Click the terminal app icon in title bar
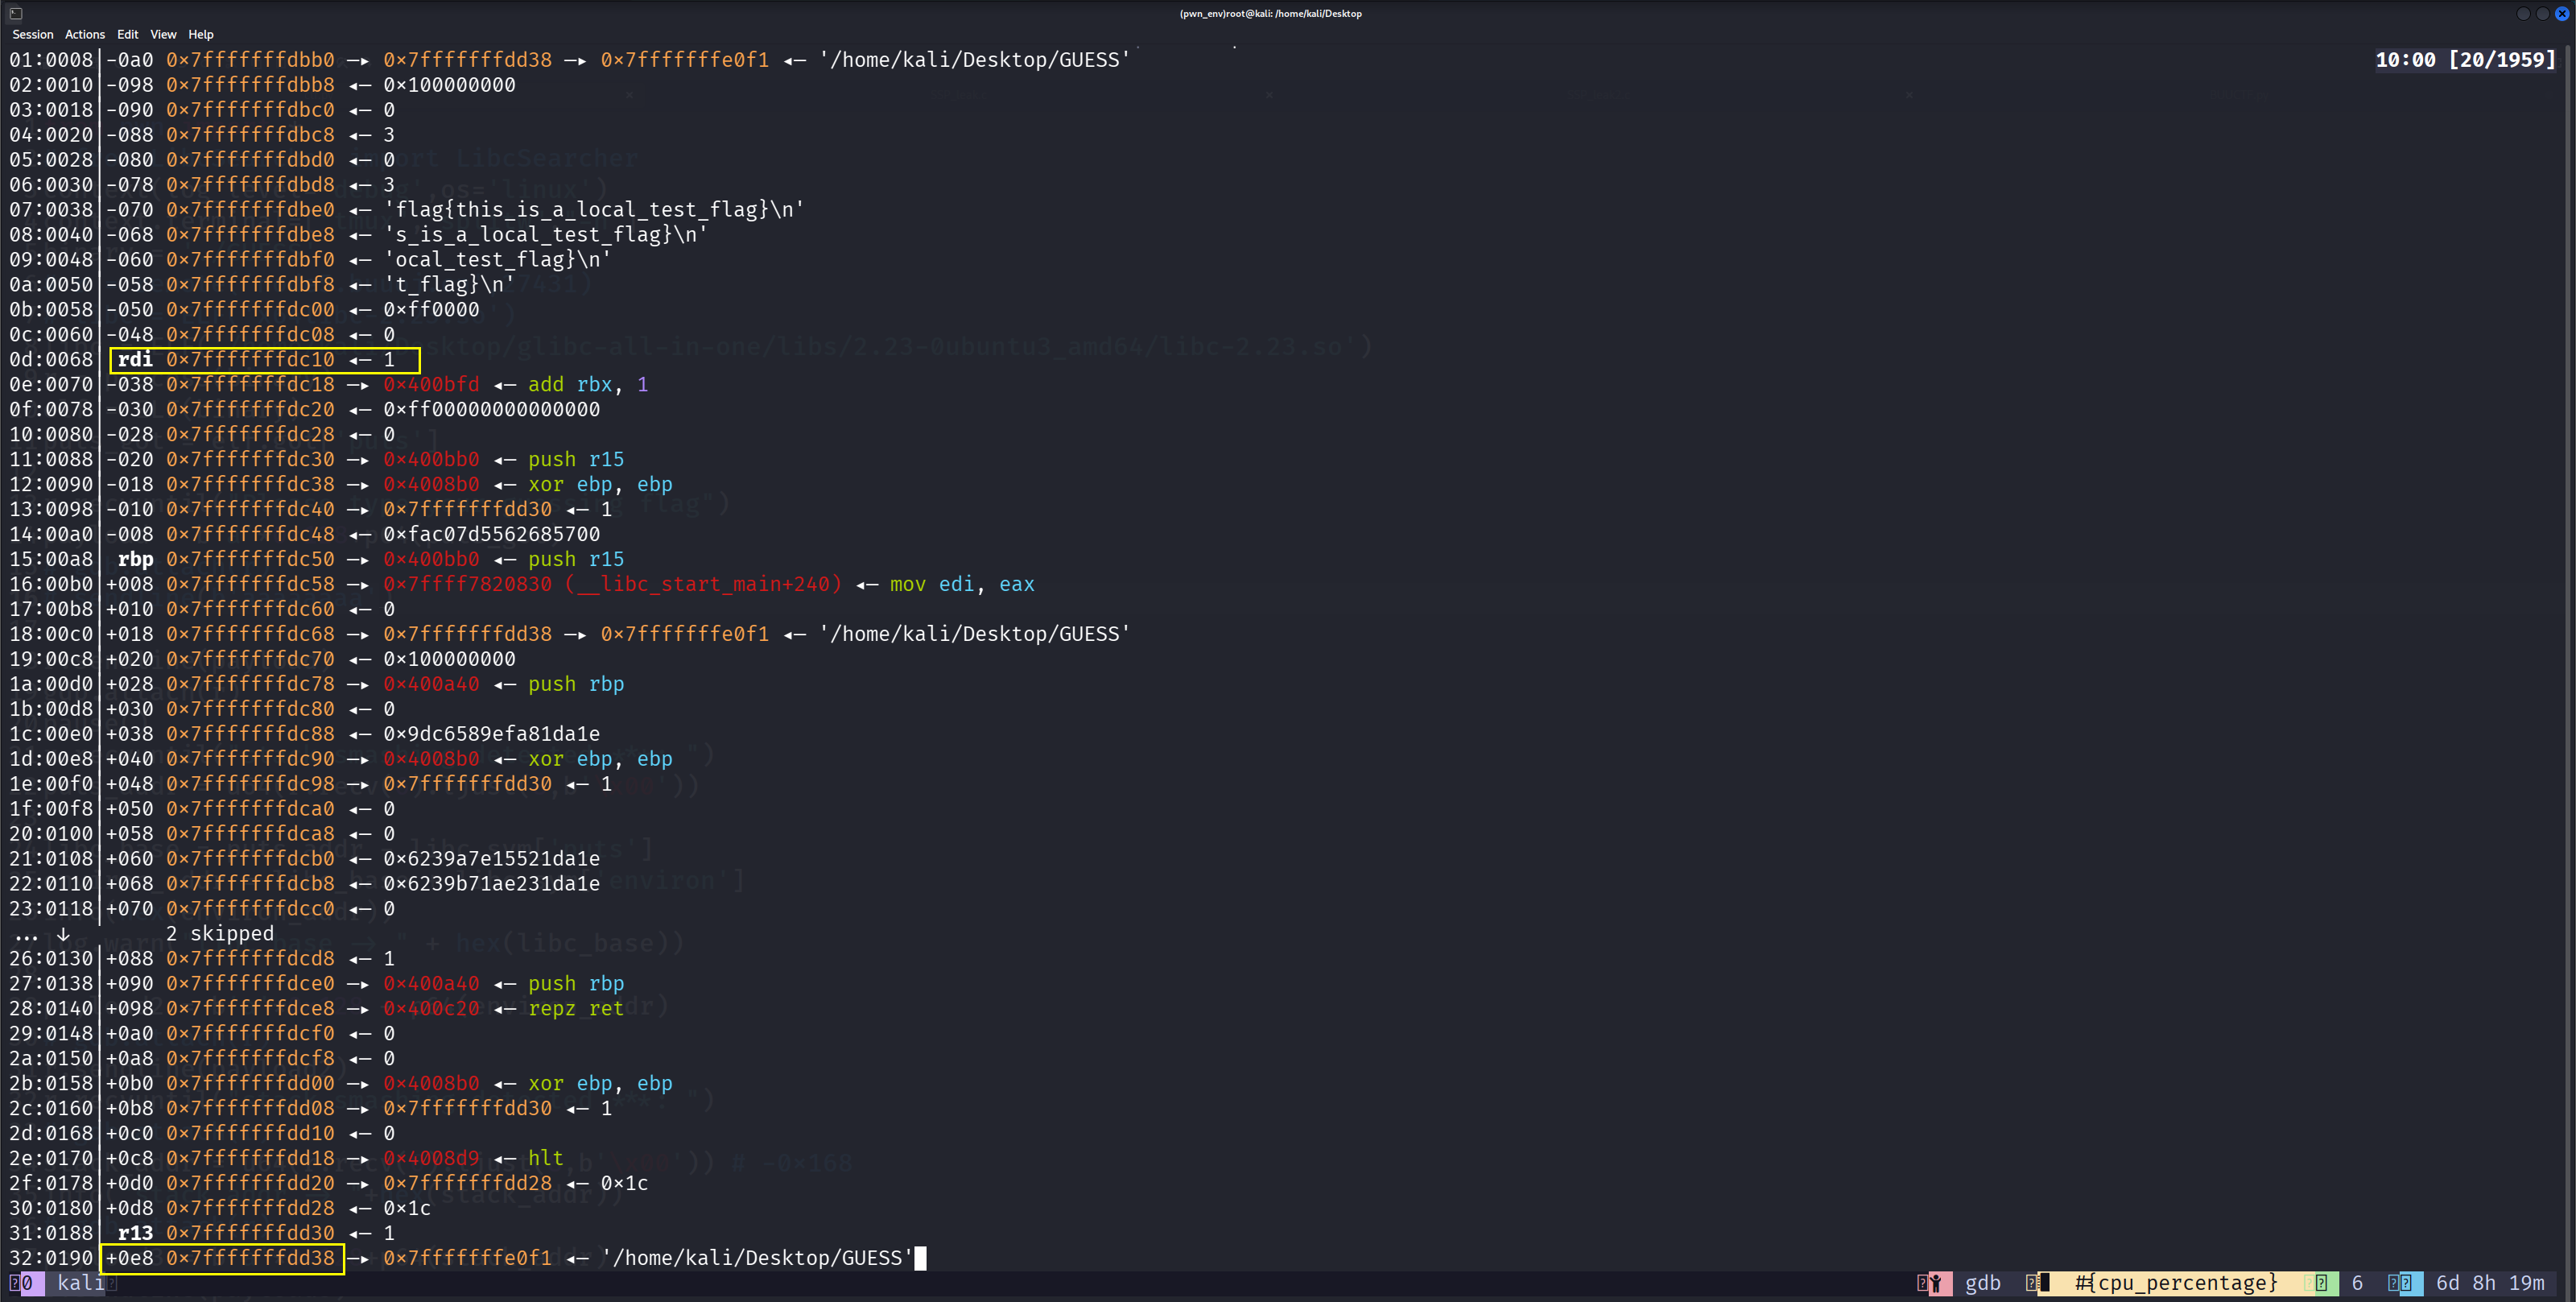Screen dimensions: 2576x1302 pyautogui.click(x=16, y=13)
